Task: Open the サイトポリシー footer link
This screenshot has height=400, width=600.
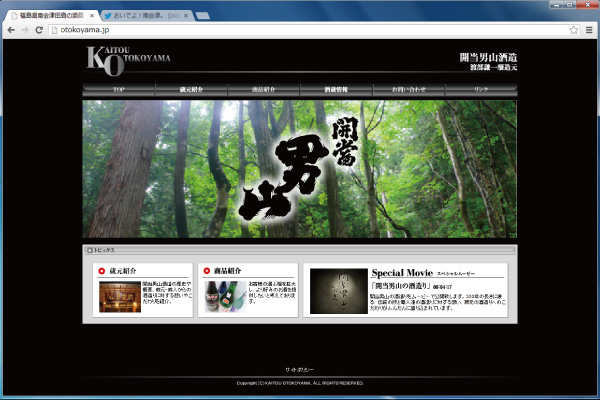Action: click(300, 369)
